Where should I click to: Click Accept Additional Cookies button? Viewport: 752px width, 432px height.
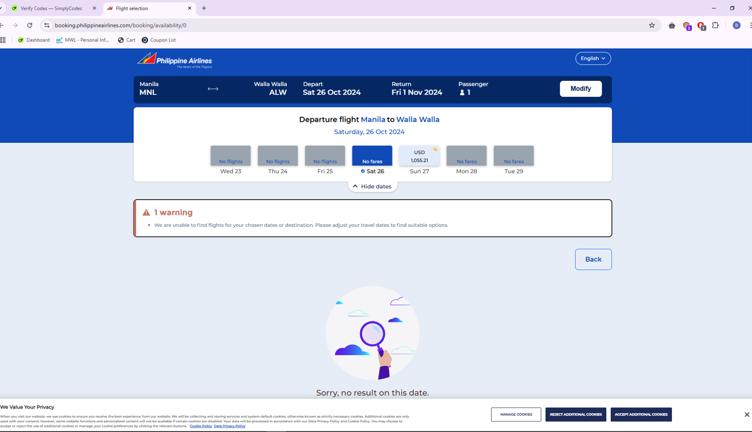(641, 414)
